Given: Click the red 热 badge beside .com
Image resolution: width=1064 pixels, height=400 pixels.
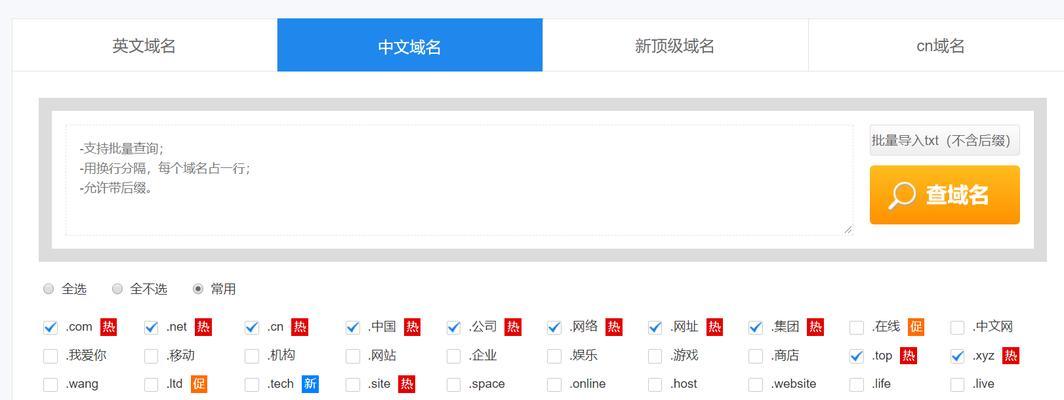Looking at the screenshot, I should pyautogui.click(x=109, y=327).
